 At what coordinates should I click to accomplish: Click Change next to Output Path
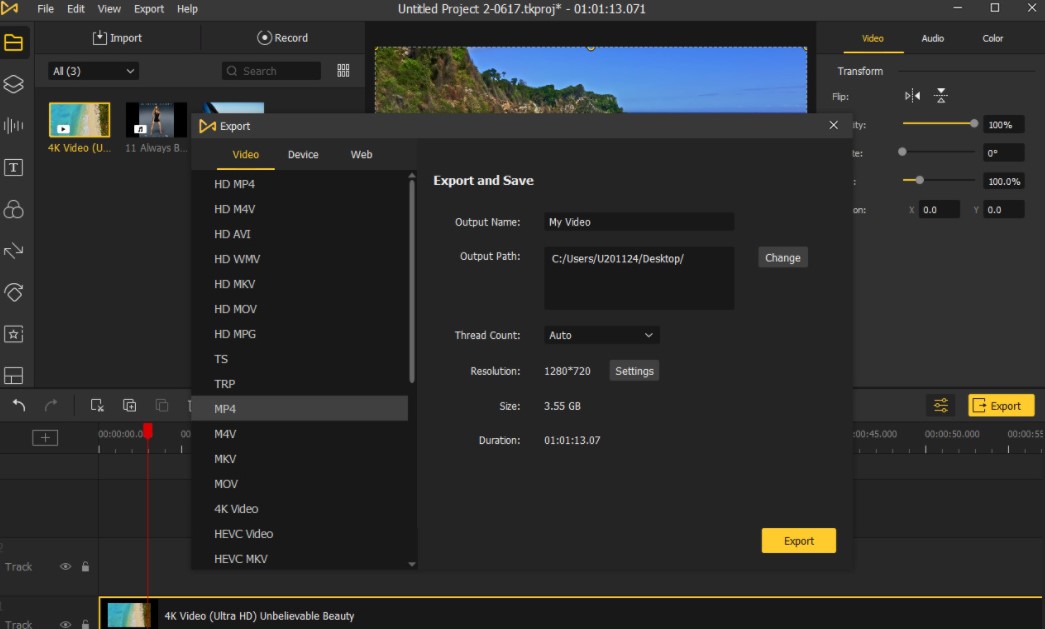point(782,258)
